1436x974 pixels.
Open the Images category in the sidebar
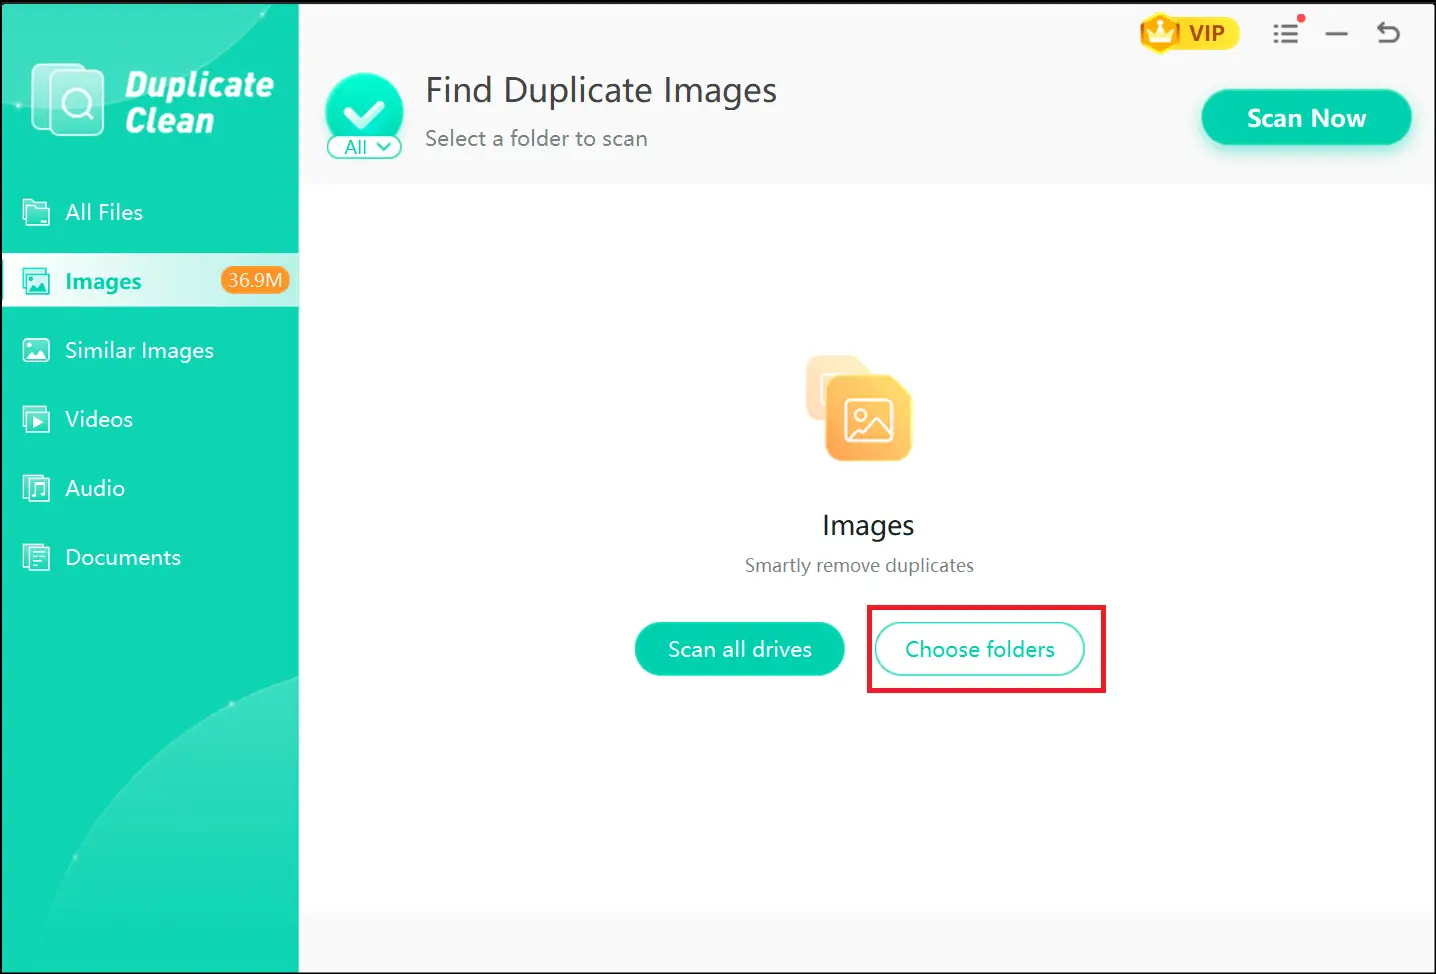[103, 281]
